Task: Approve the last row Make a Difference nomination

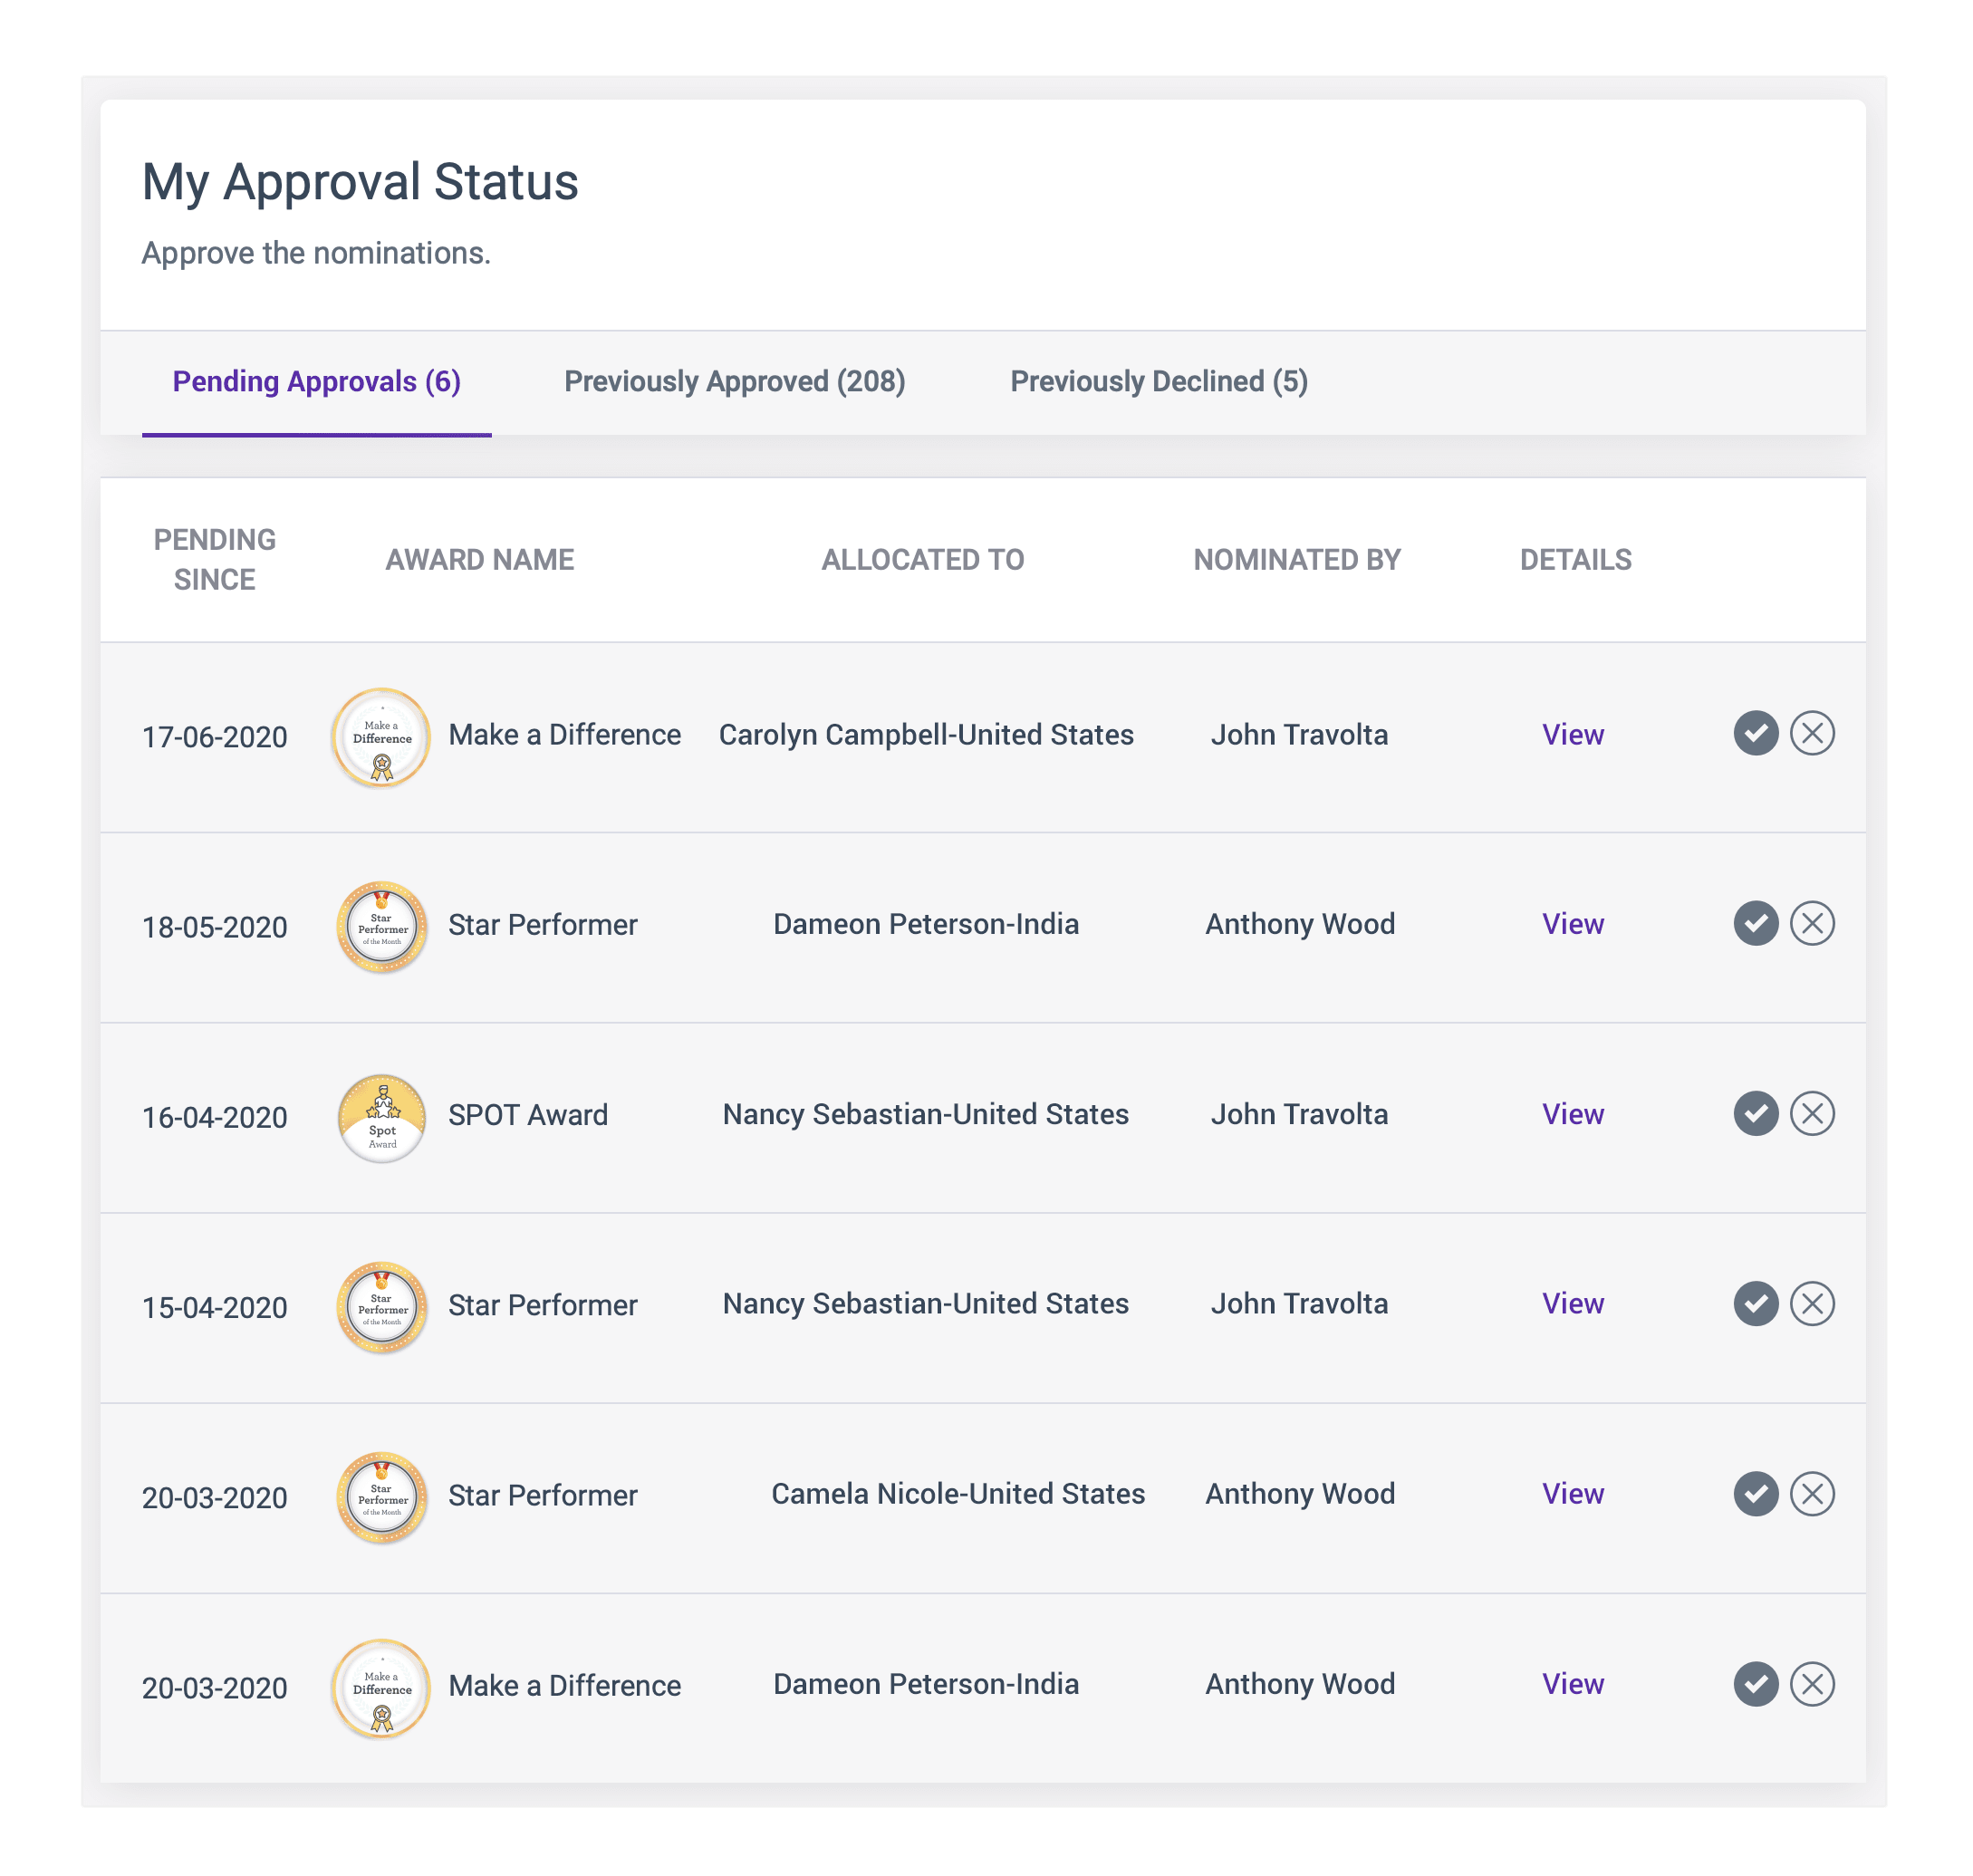Action: [x=1755, y=1684]
